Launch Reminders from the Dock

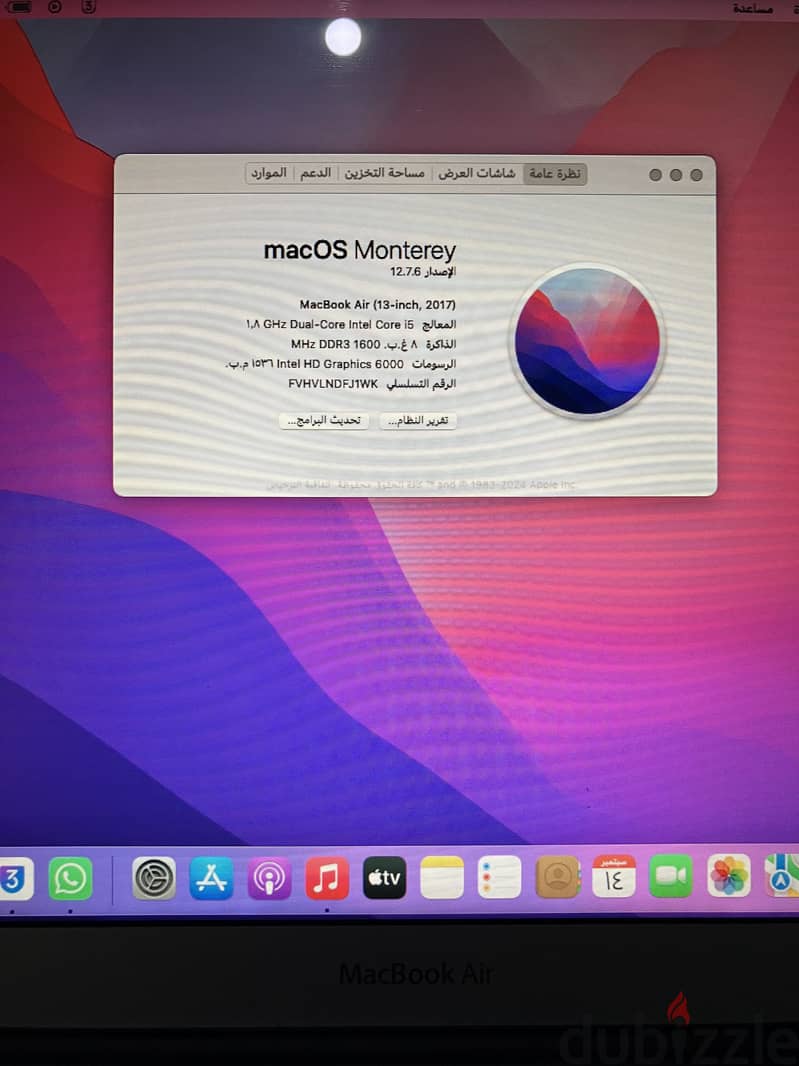(x=499, y=877)
